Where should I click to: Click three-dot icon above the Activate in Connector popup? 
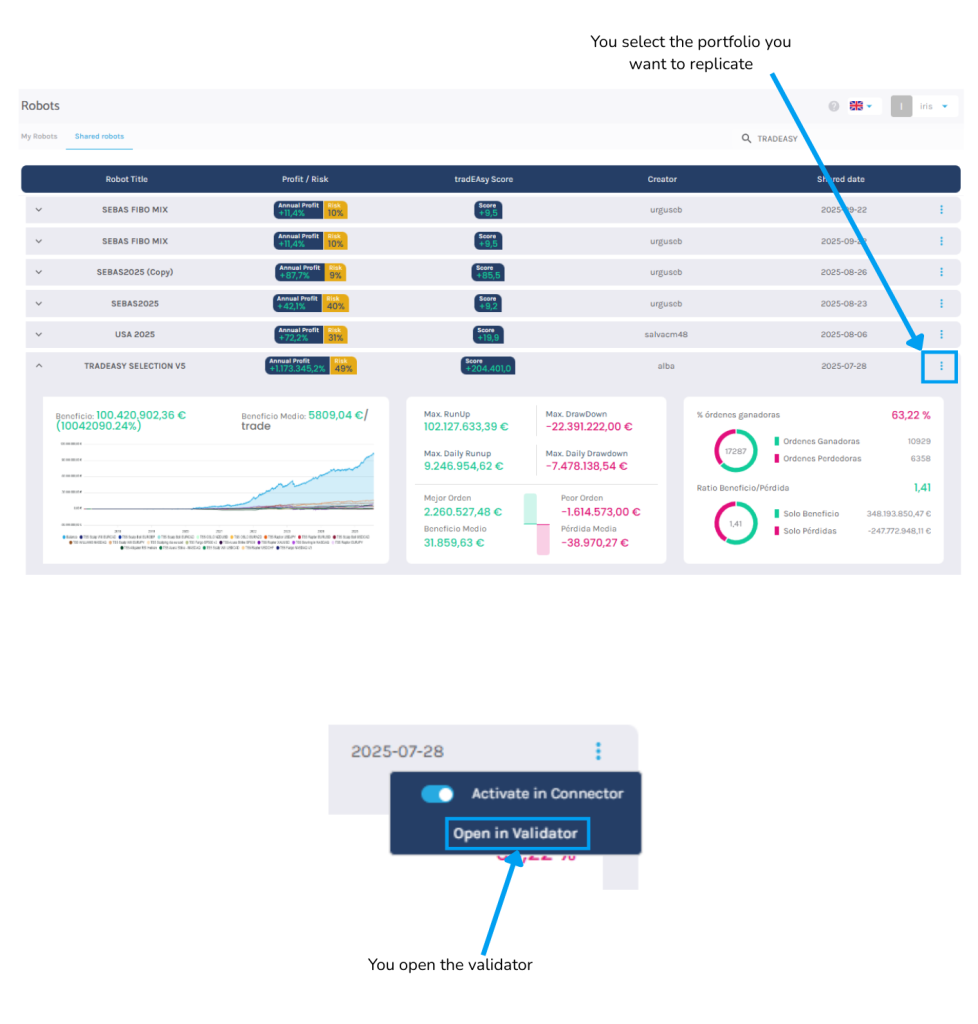598,751
